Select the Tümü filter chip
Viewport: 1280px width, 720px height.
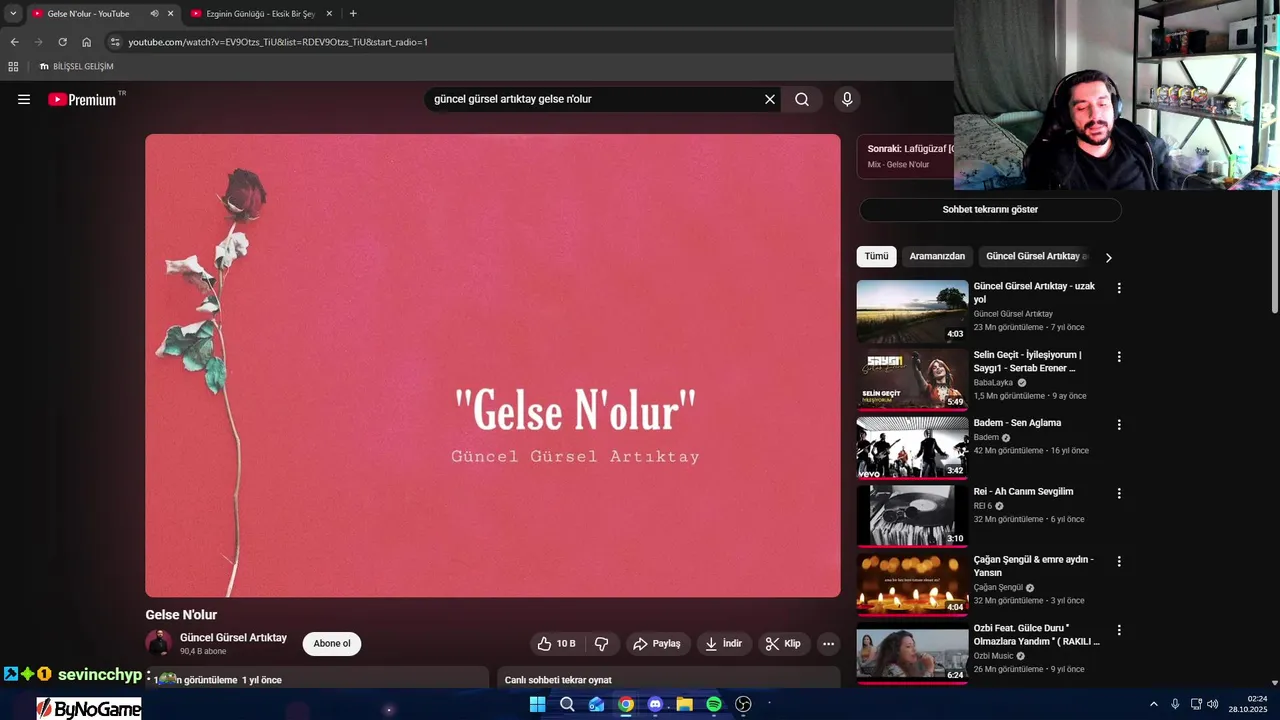click(x=876, y=256)
